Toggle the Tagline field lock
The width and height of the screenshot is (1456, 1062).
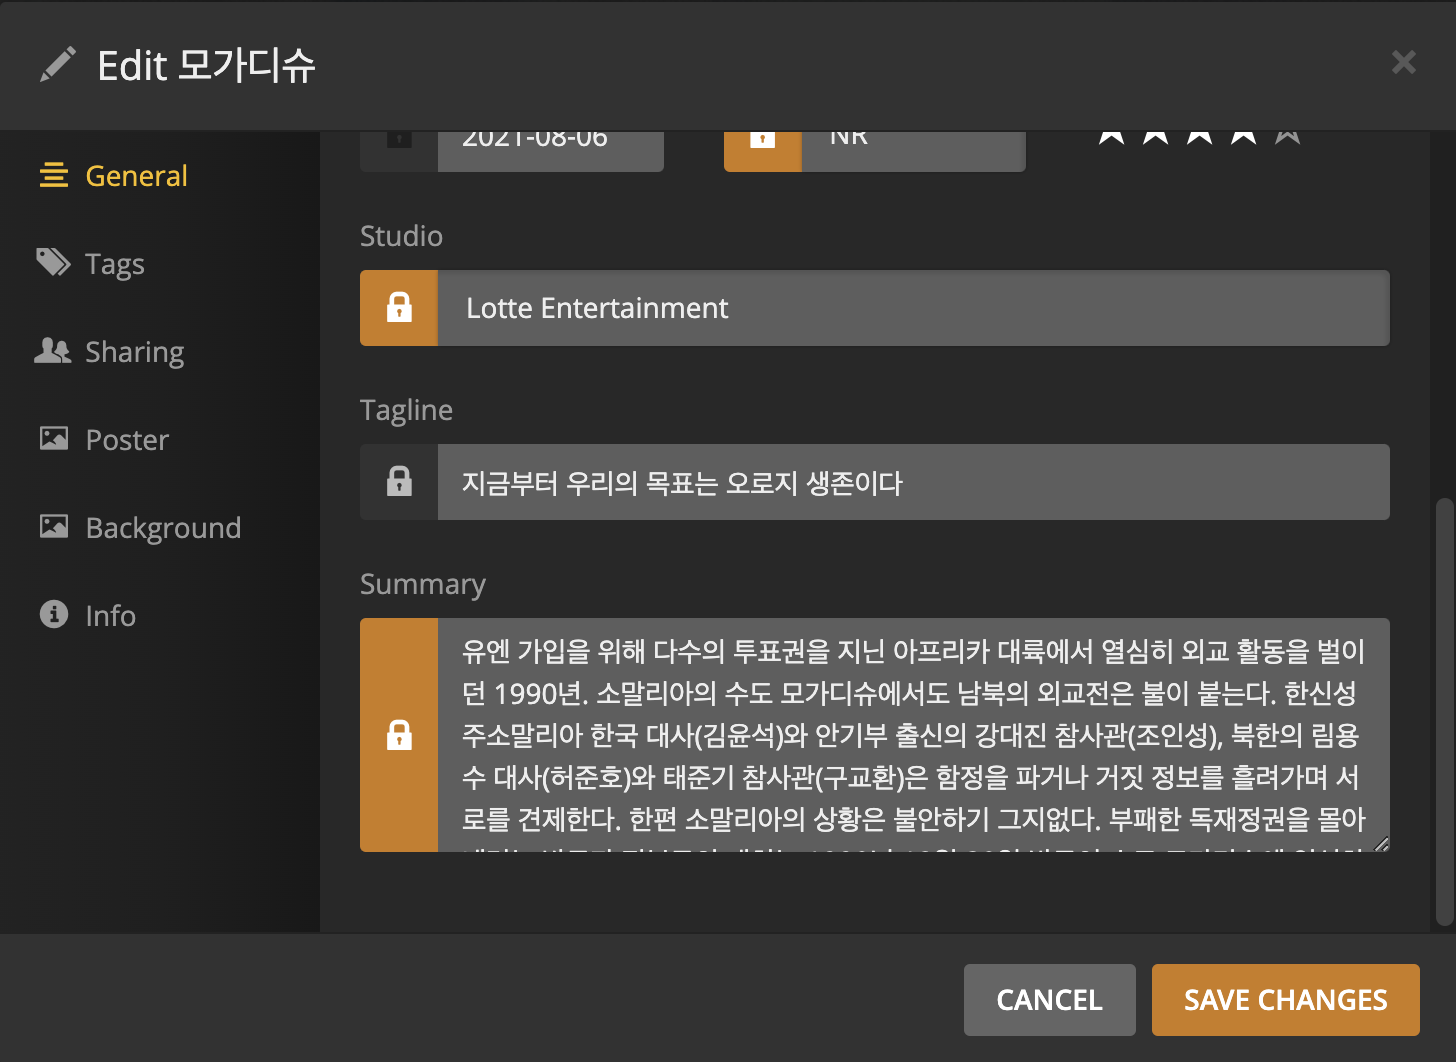pos(399,482)
